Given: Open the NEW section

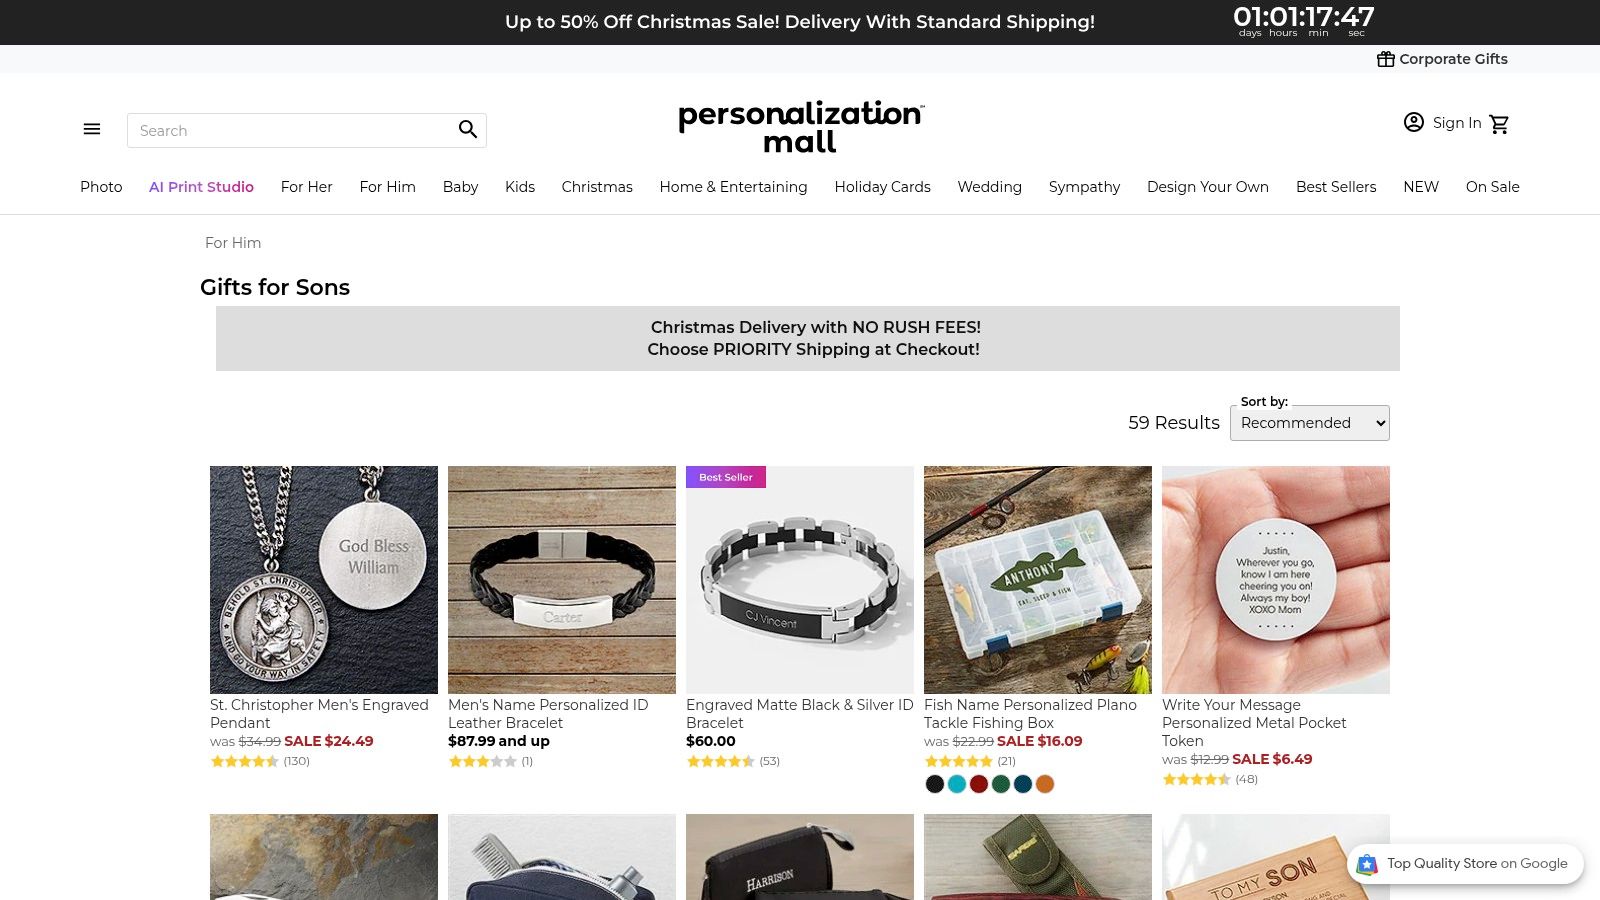Looking at the screenshot, I should click(x=1420, y=187).
